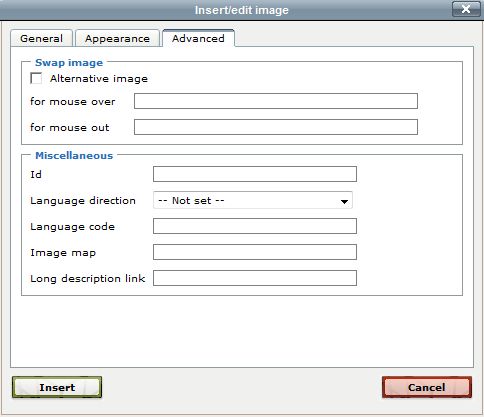Select the Advanced tab
This screenshot has width=484, height=417.
click(198, 38)
